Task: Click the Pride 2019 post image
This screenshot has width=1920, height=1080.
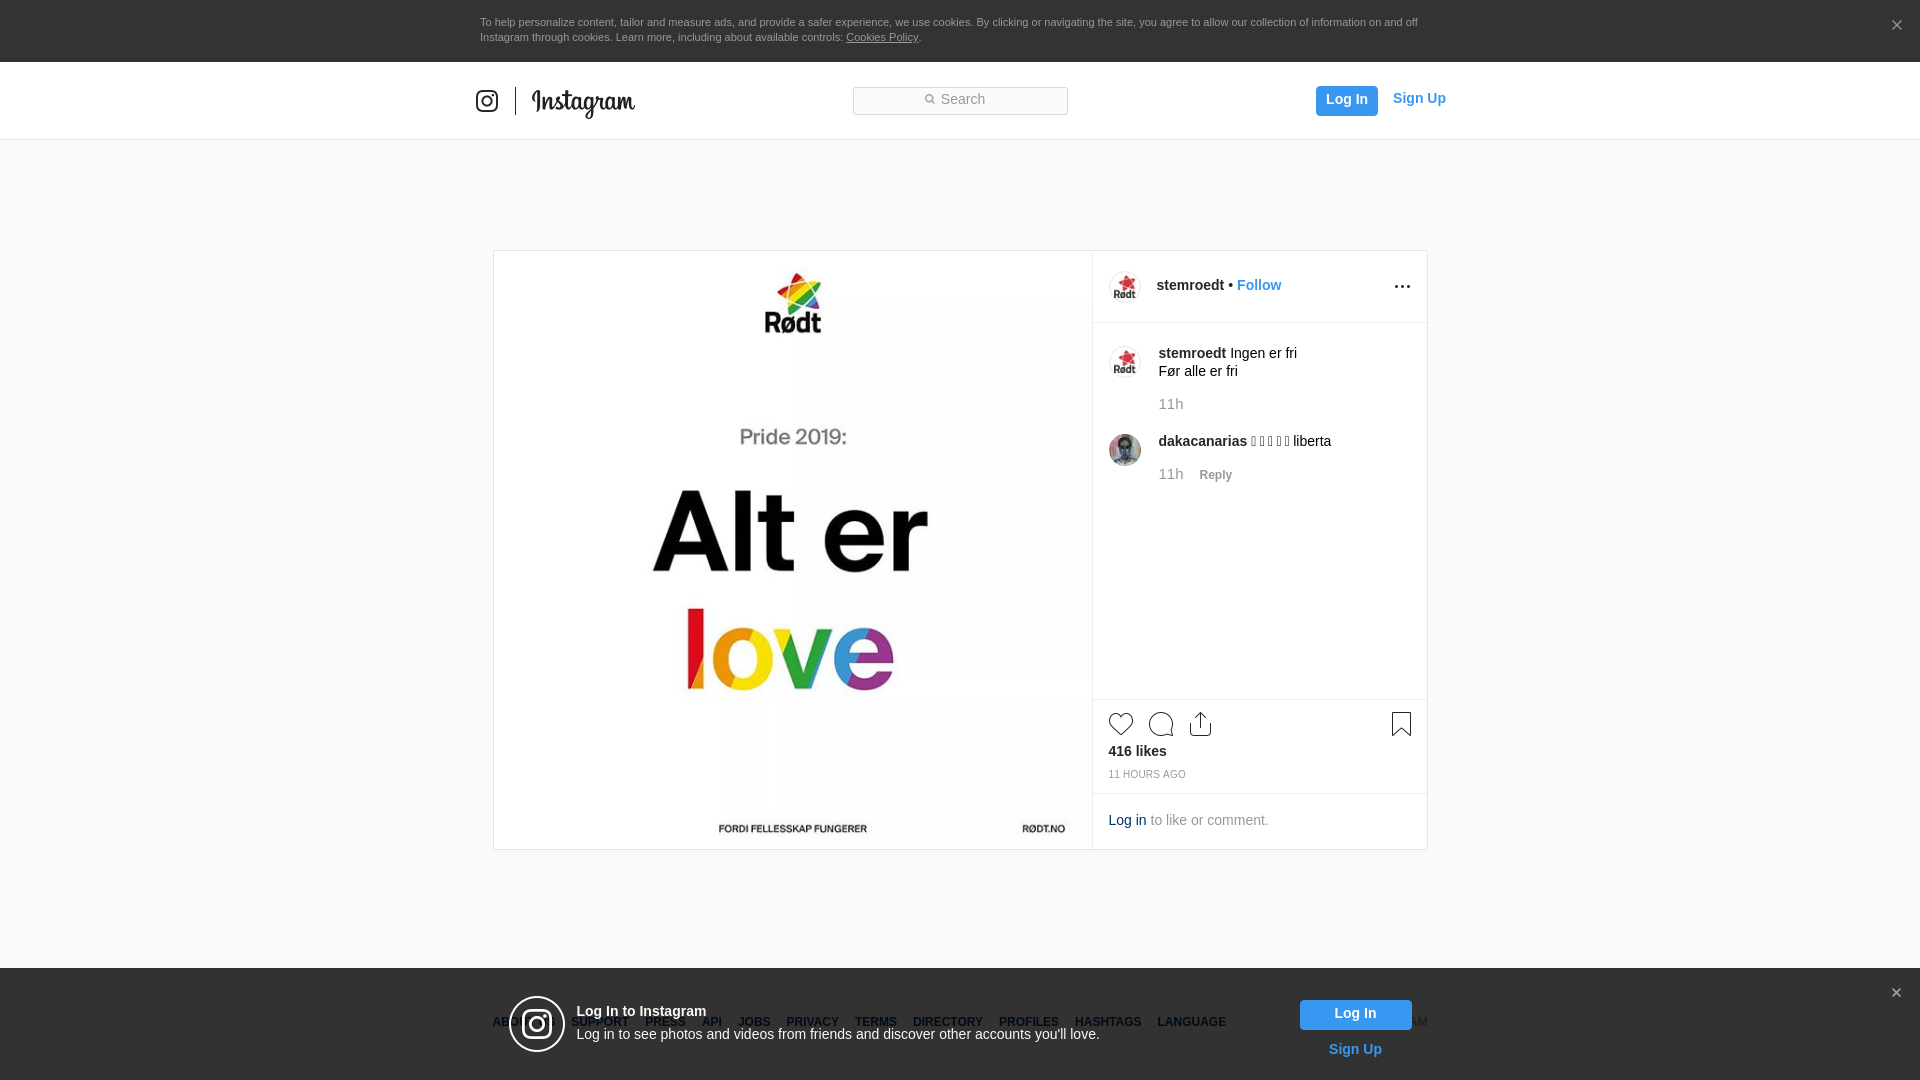Action: [792, 550]
